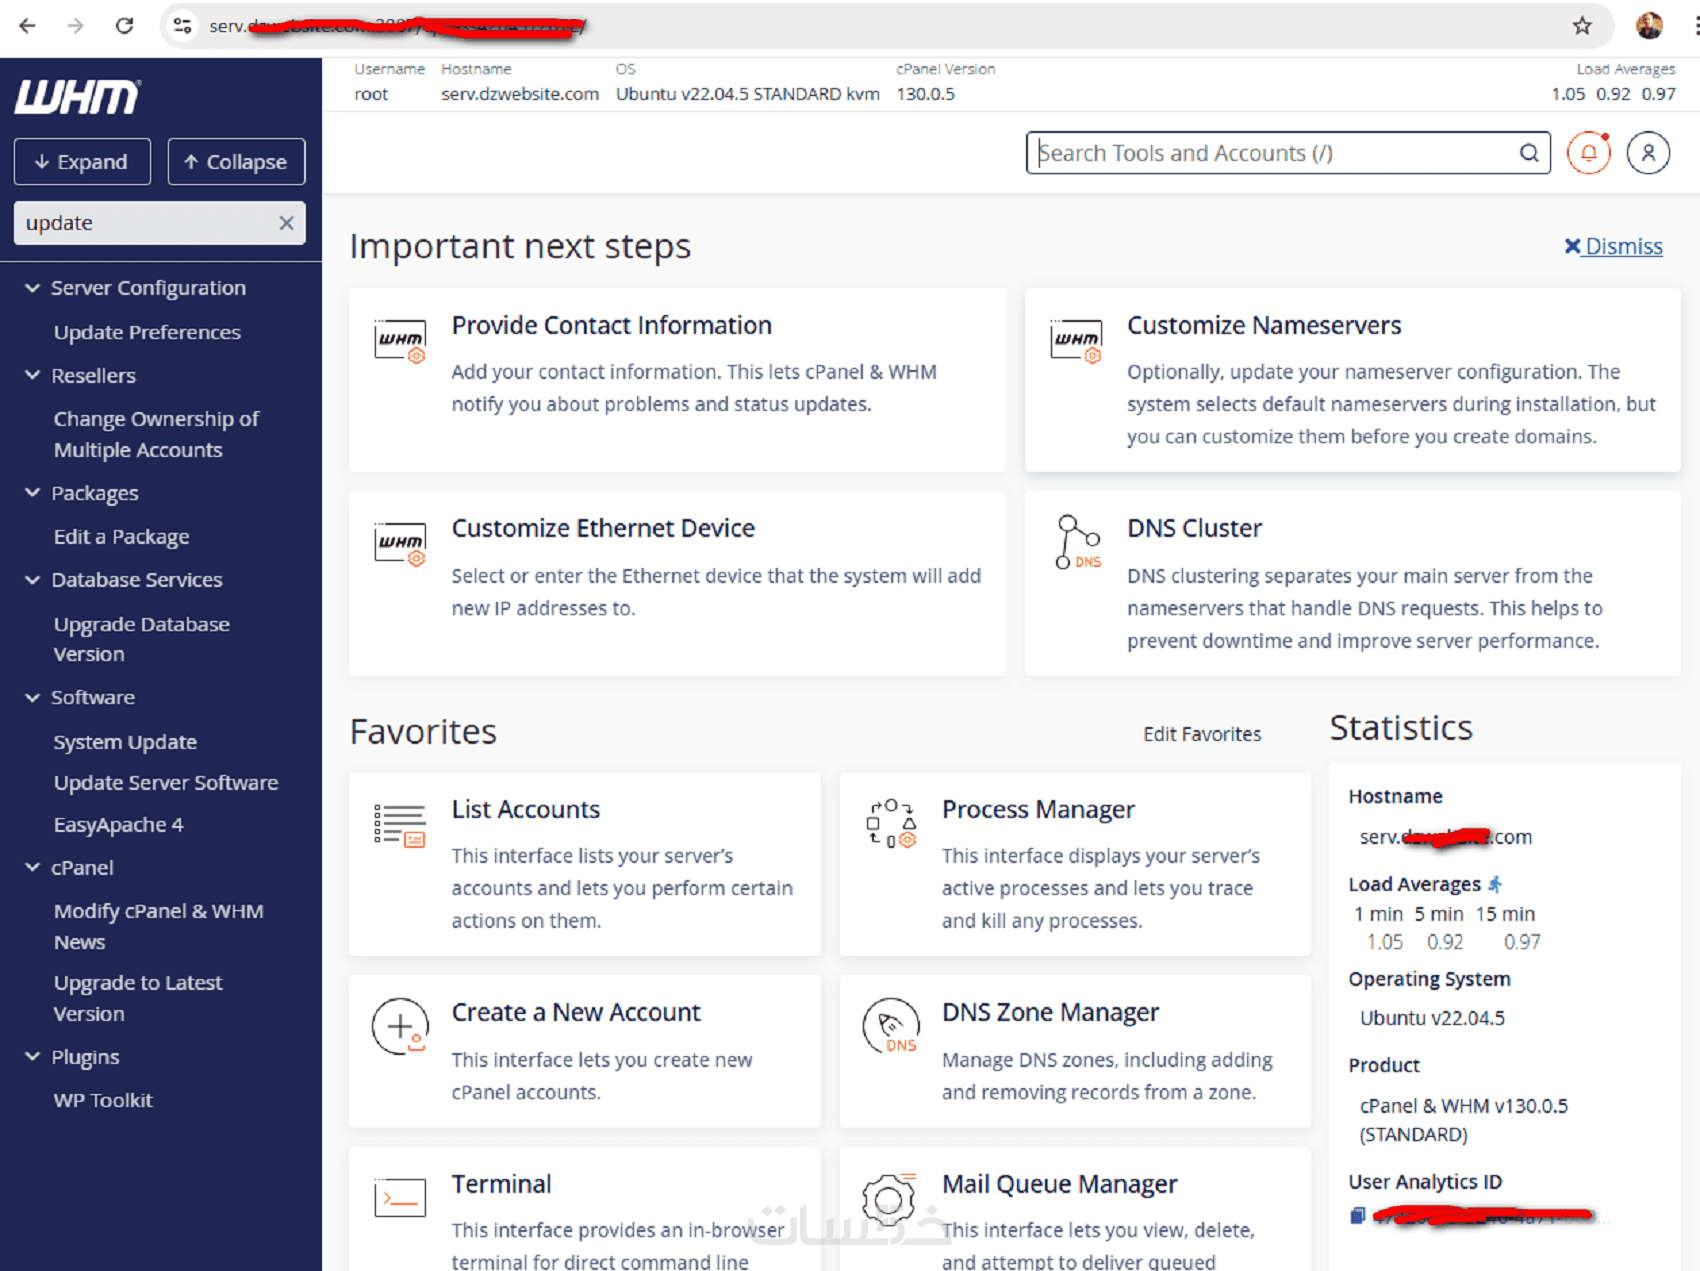This screenshot has height=1271, width=1700.
Task: Click the List Accounts icon
Action: 400,826
